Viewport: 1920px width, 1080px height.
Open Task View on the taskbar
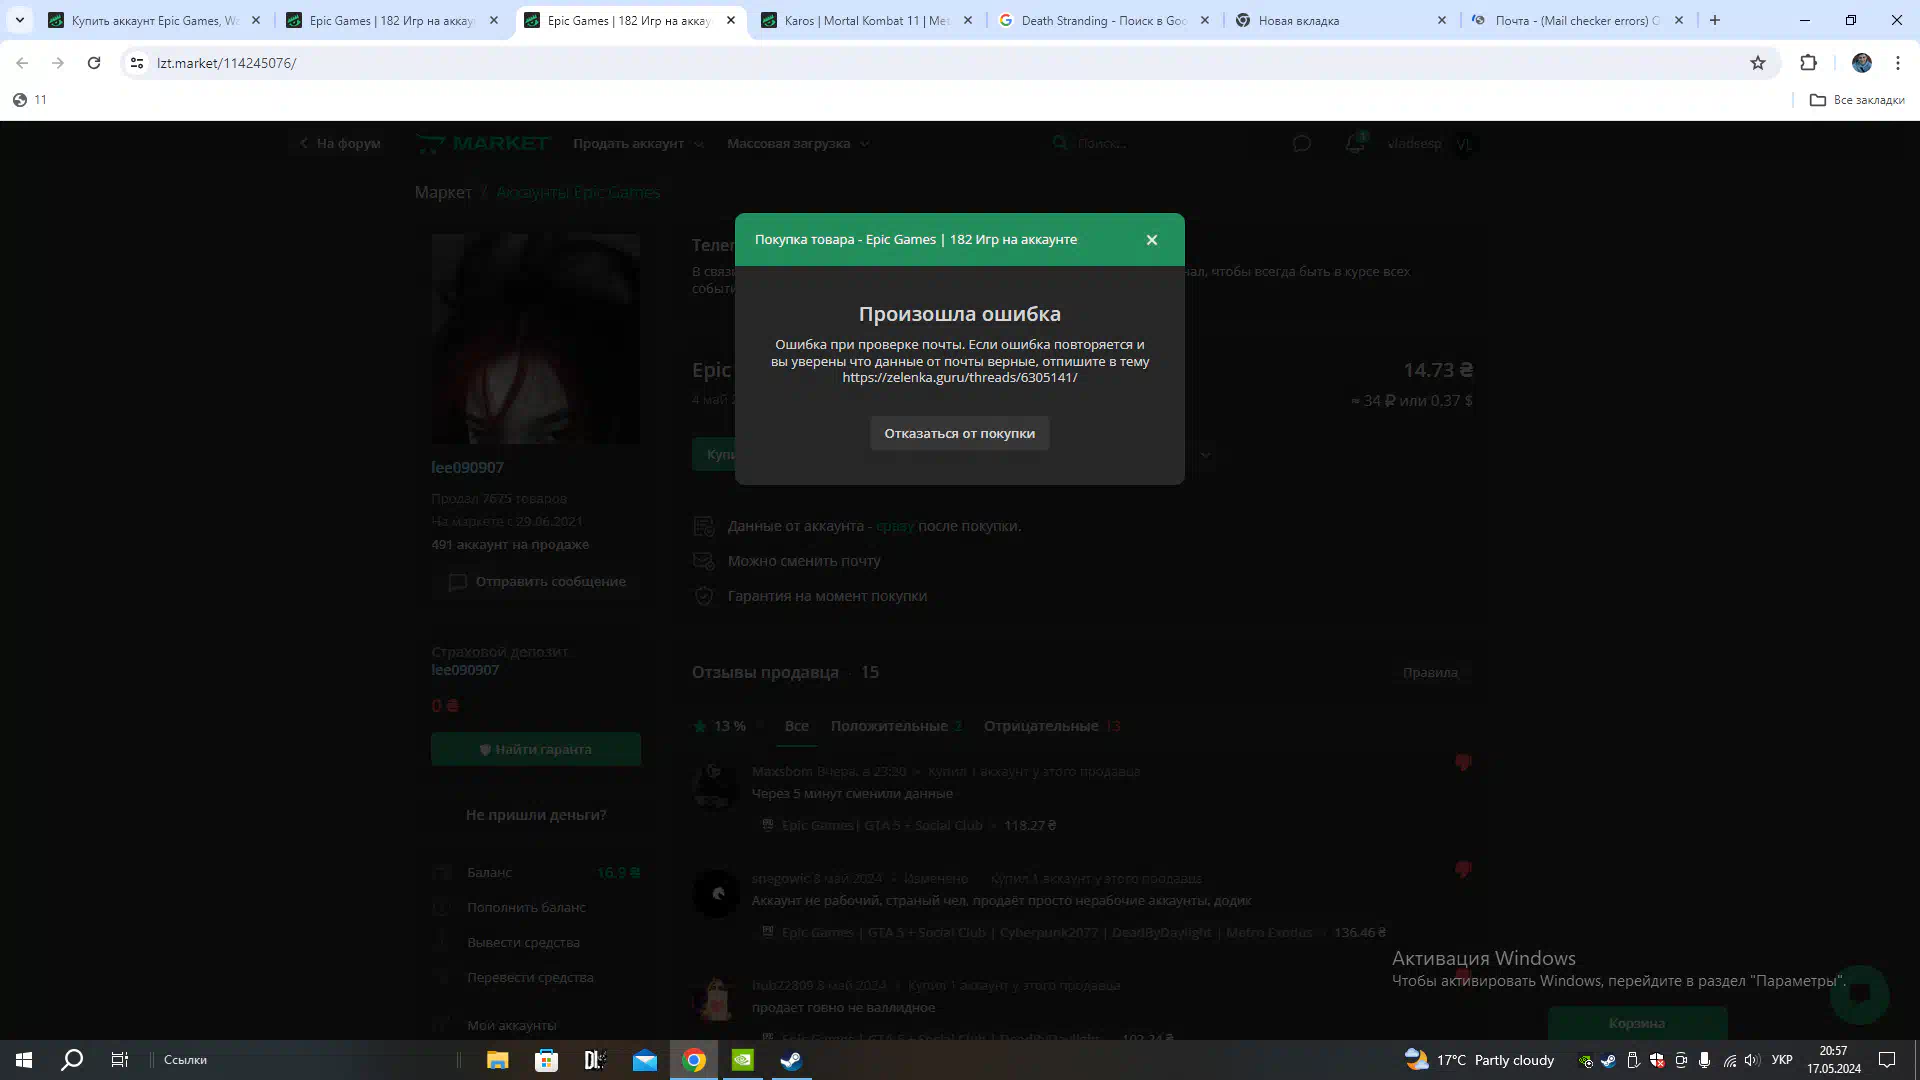click(x=119, y=1060)
